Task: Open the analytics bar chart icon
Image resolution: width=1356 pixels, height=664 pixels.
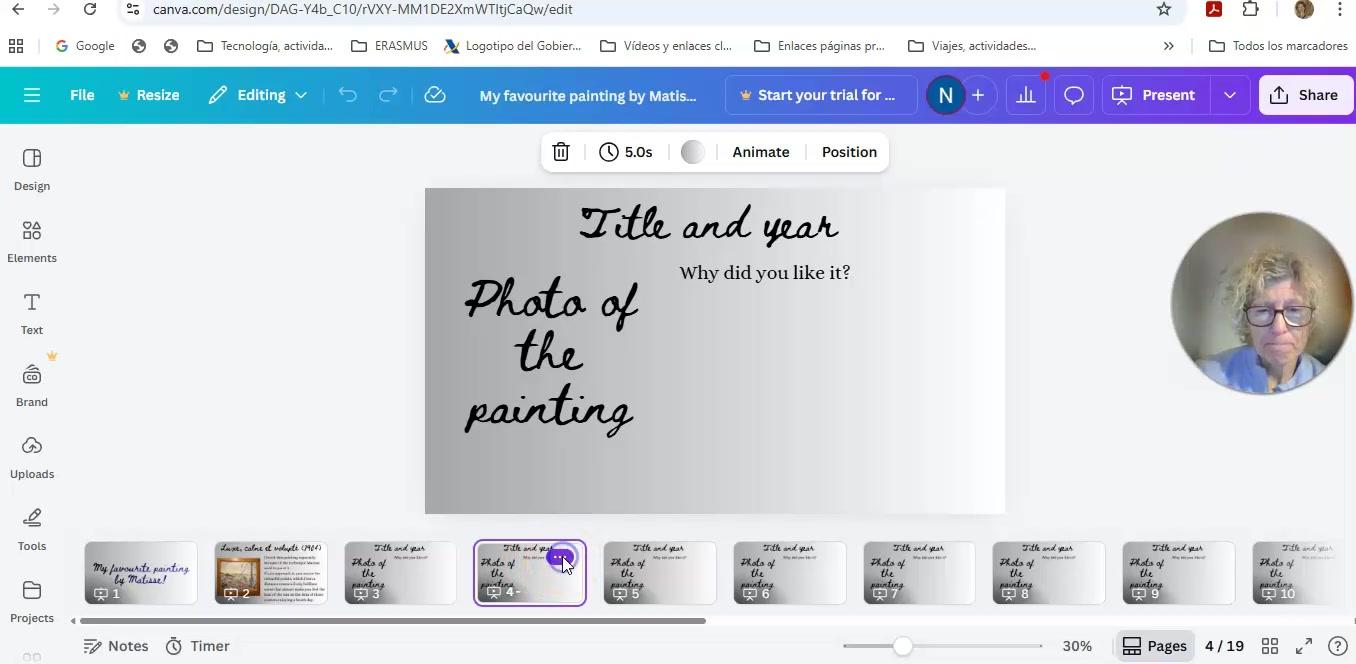Action: [1026, 95]
